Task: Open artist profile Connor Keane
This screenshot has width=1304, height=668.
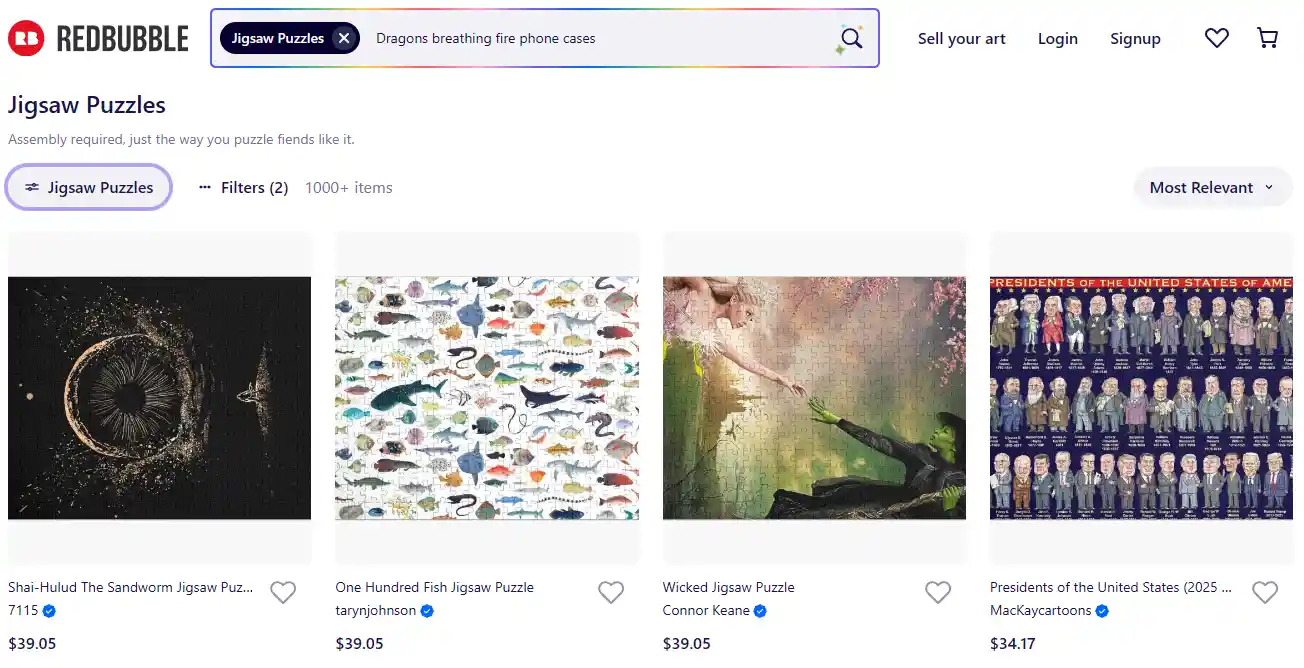Action: (706, 610)
